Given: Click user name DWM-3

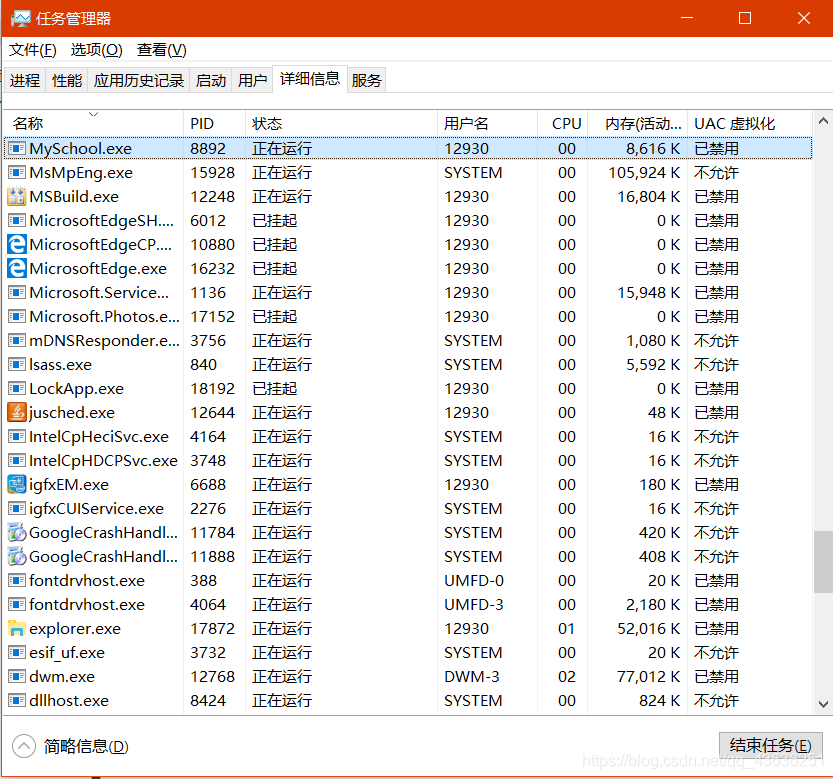Looking at the screenshot, I should (x=472, y=676).
